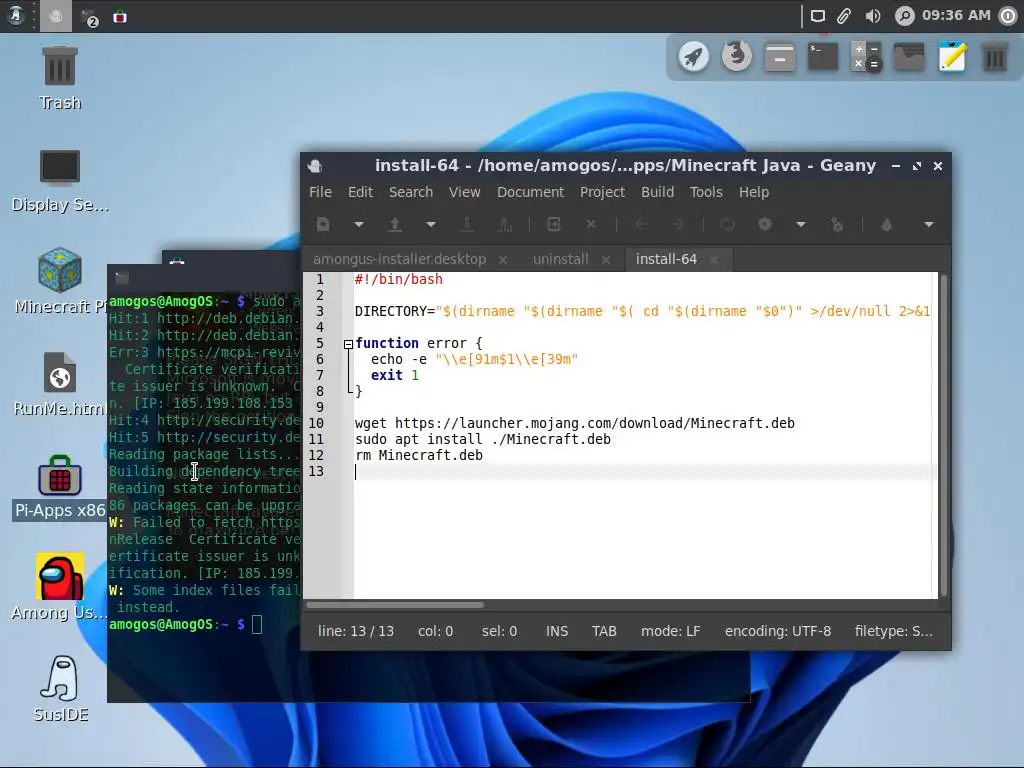The height and width of the screenshot is (768, 1024).
Task: Open the terminal icon in the dock
Action: point(823,57)
